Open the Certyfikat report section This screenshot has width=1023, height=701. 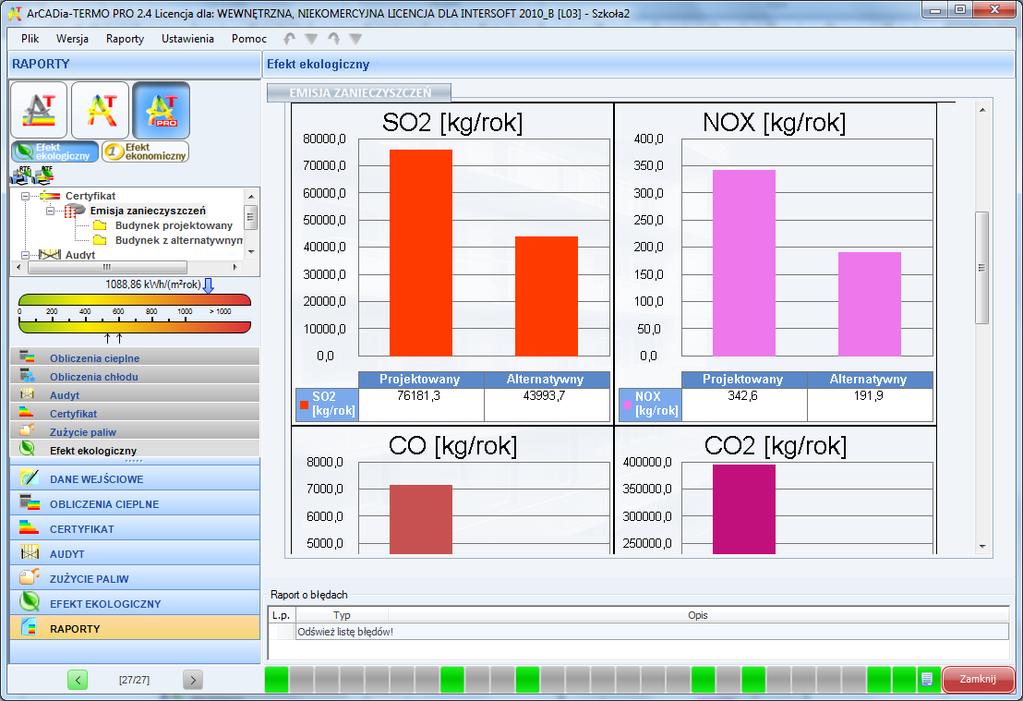[x=135, y=413]
